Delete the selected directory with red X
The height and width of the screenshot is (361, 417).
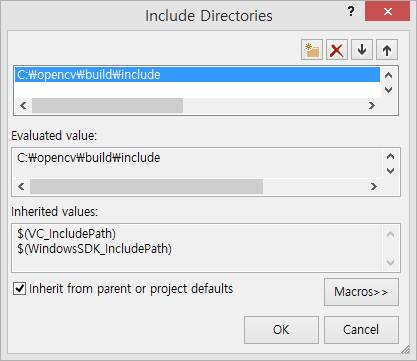(337, 50)
